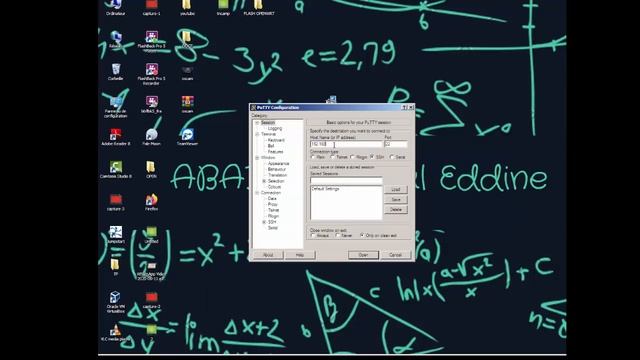Launch Camtasia Studio 8 shortcut
Image resolution: width=640 pixels, height=360 pixels.
116,169
